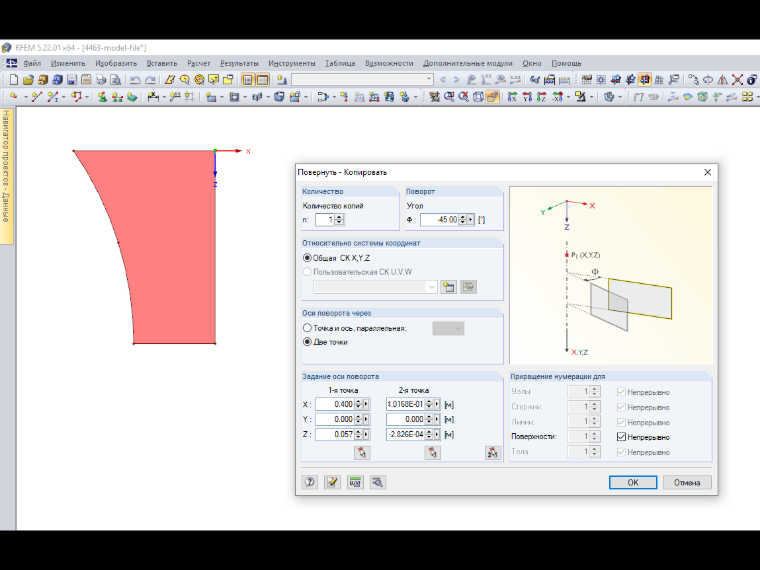Image resolution: width=760 pixels, height=570 pixels.
Task: Open the load case dropdown in toolbar
Action: click(429, 79)
